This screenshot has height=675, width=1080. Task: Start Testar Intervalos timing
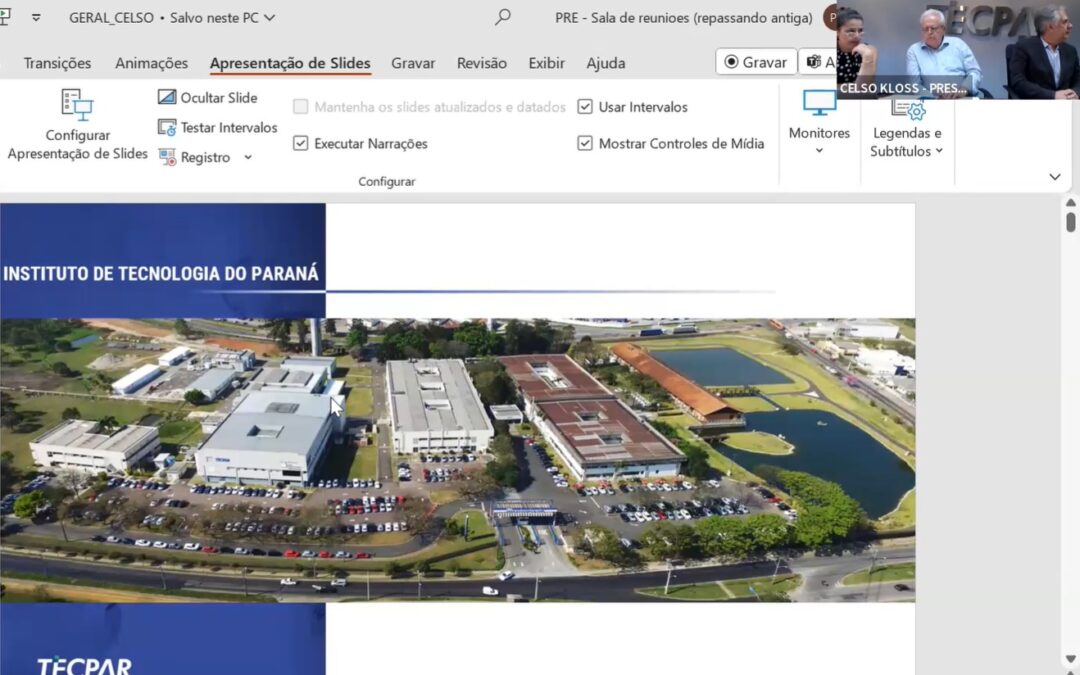click(218, 127)
